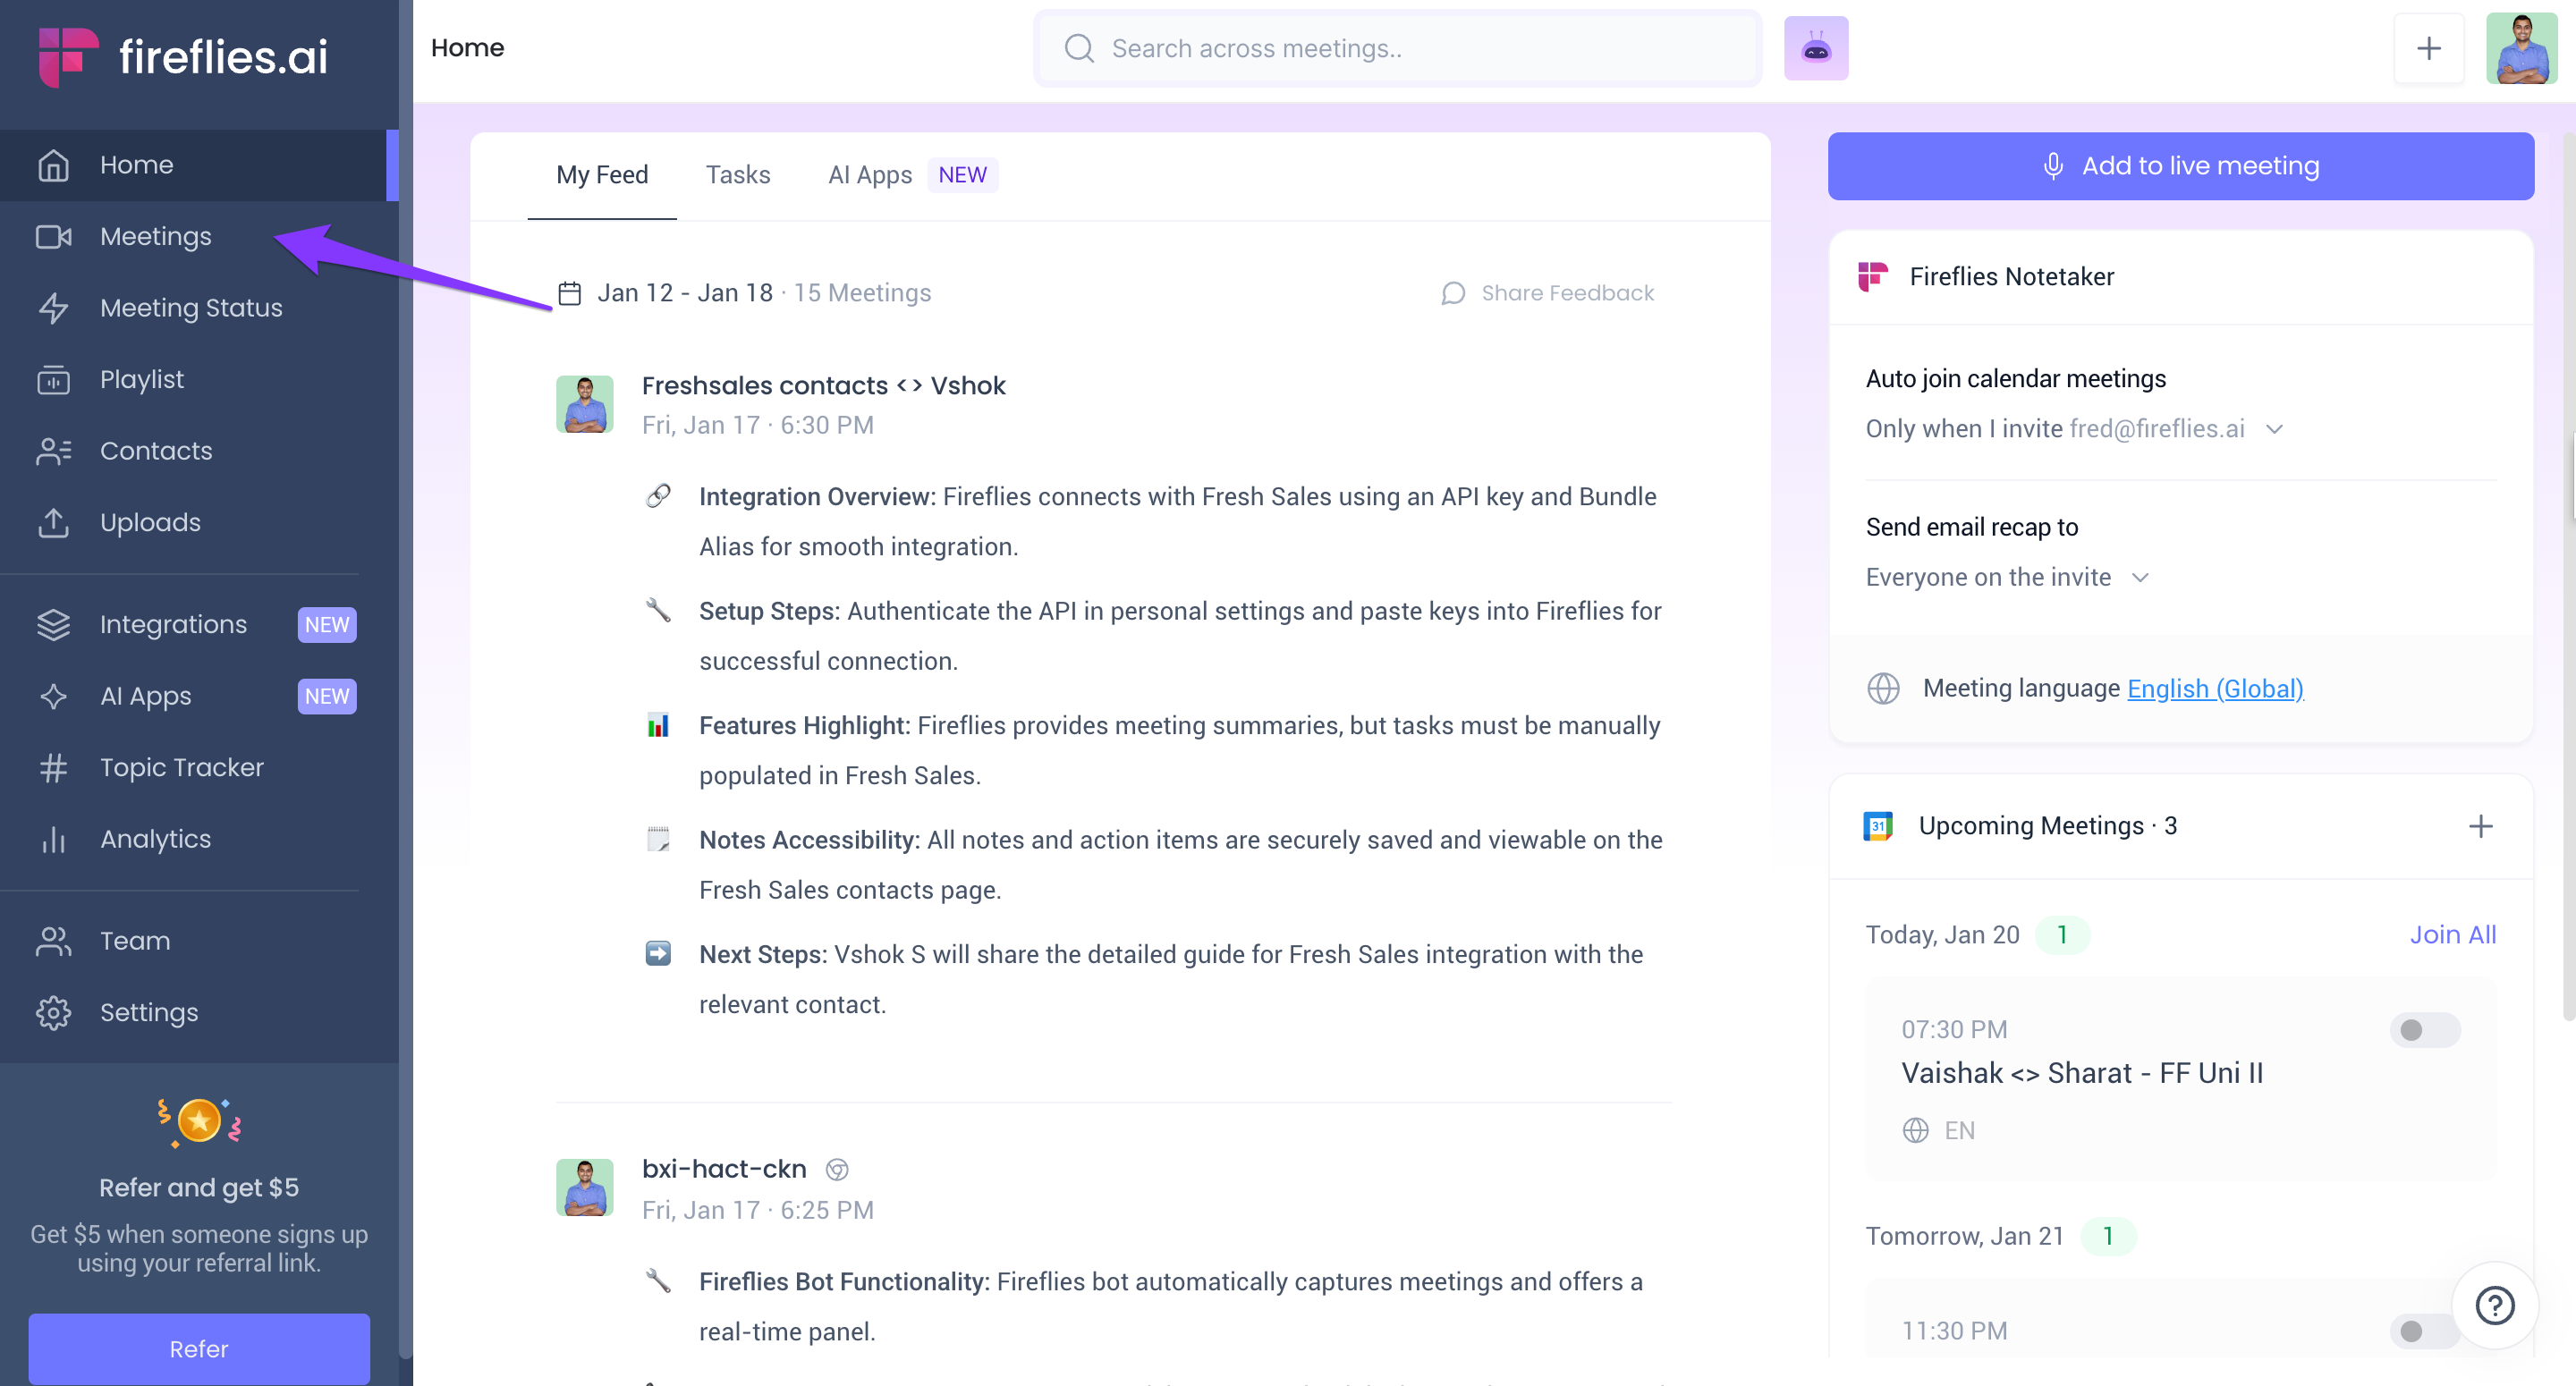Click the Playlist sidebar icon

tap(53, 380)
